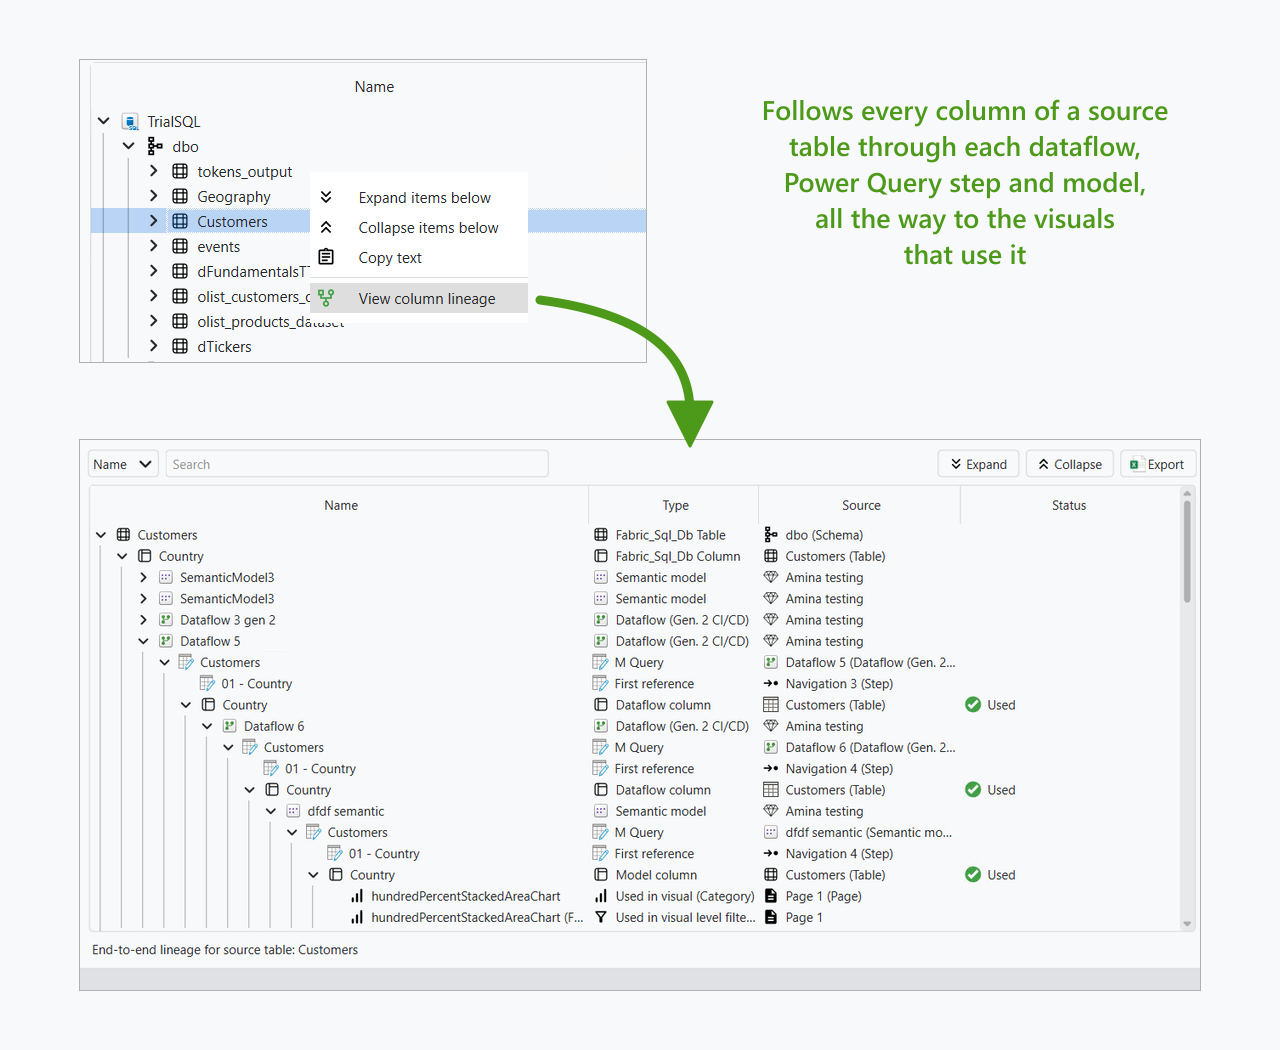Click the dTickers table icon
The image size is (1280, 1050).
[180, 346]
